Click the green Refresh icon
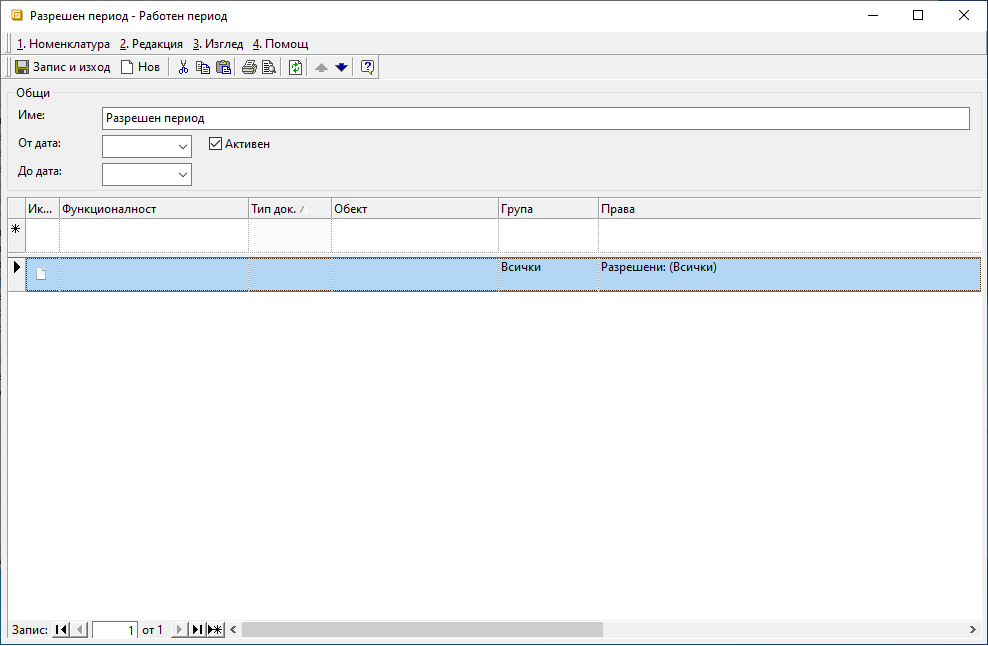 point(295,67)
